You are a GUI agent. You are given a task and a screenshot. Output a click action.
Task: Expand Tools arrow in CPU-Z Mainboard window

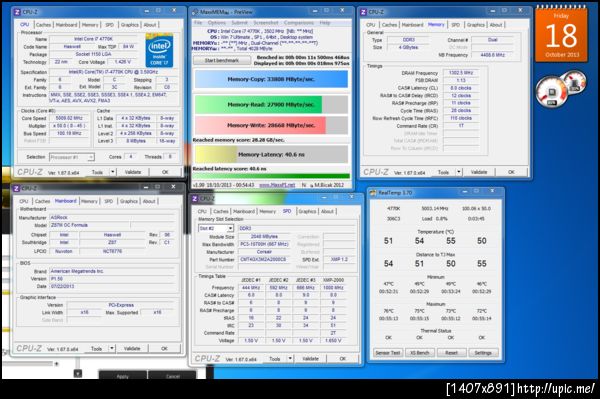pyautogui.click(x=112, y=349)
